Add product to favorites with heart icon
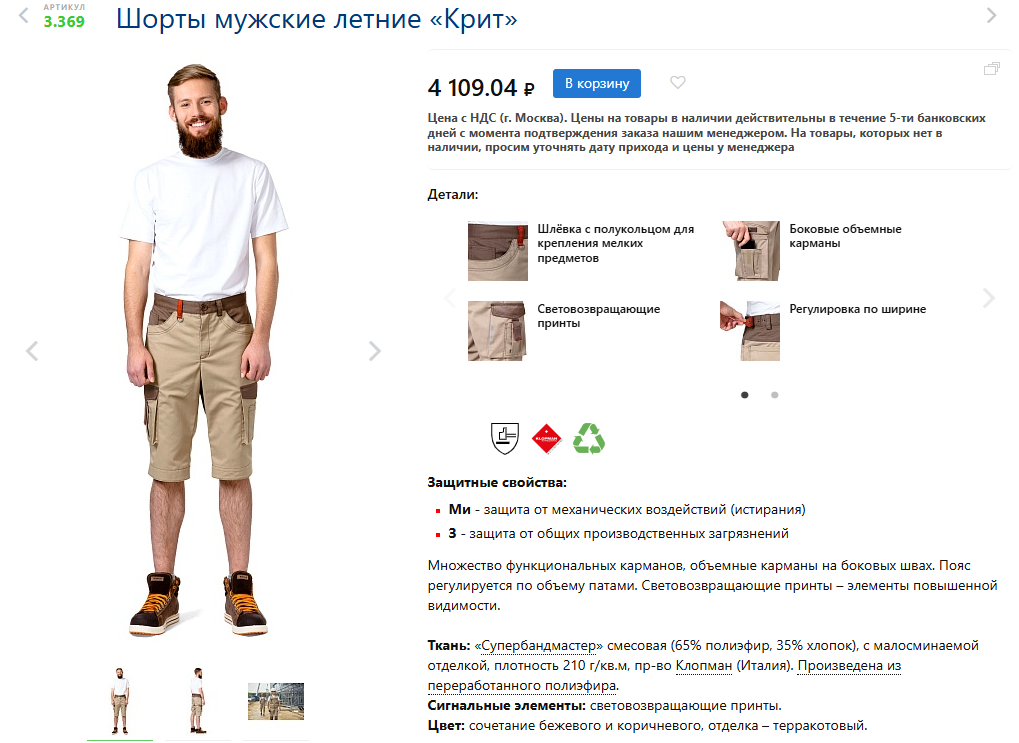 (677, 83)
